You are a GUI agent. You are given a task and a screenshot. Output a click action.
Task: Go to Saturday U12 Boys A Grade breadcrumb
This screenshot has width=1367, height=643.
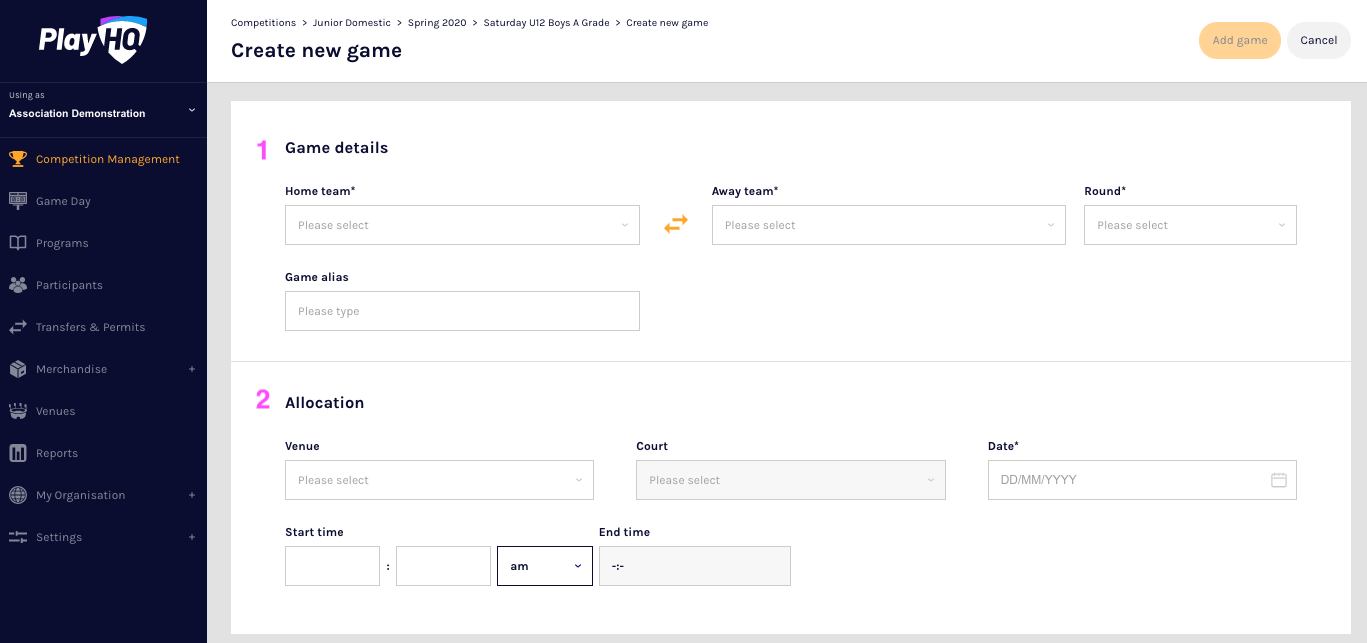pyautogui.click(x=546, y=23)
